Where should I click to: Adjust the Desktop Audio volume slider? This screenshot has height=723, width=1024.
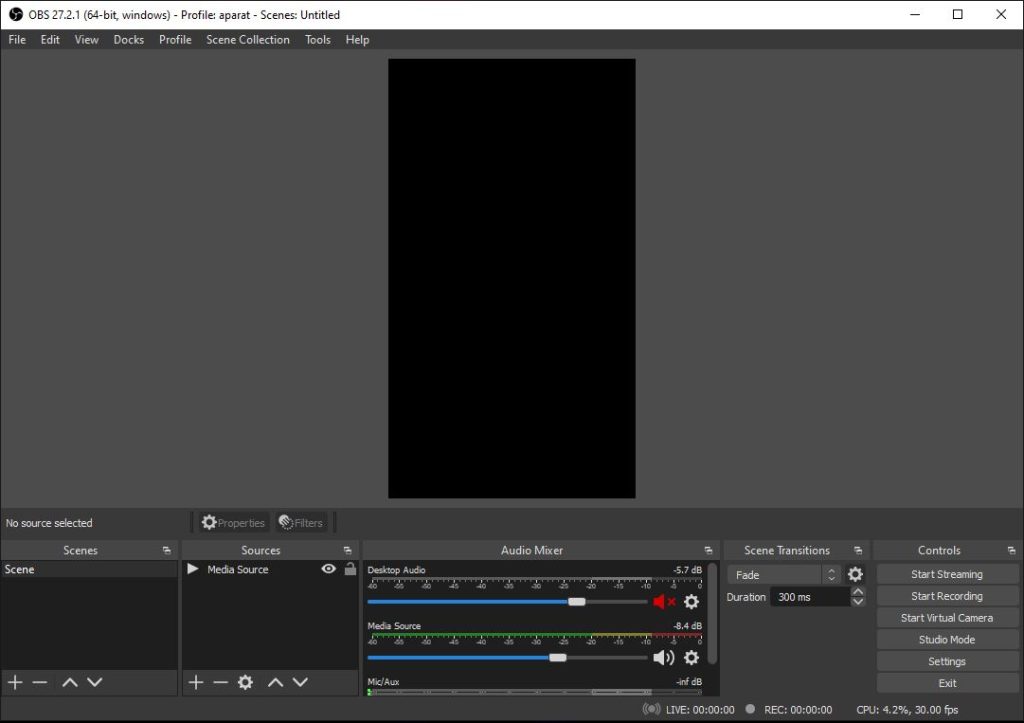[576, 602]
